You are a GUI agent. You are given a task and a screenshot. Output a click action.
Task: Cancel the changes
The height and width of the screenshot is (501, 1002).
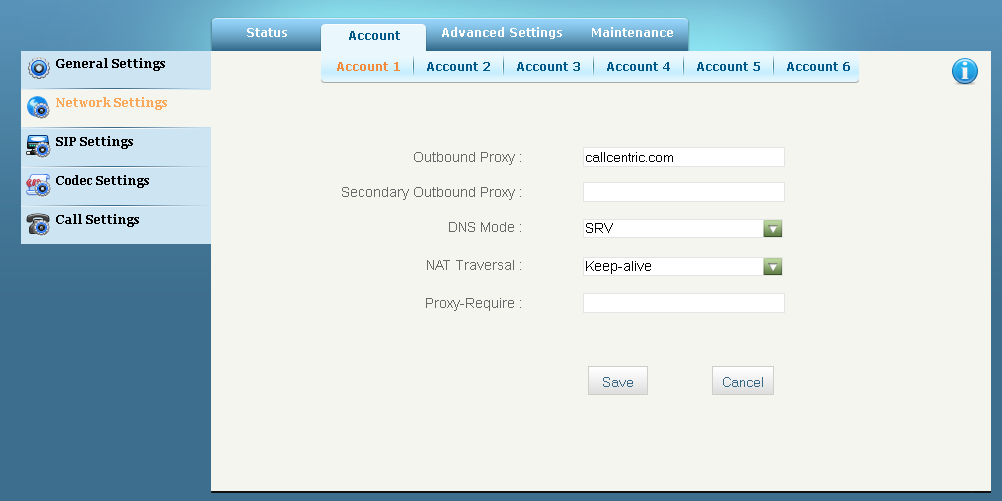pyautogui.click(x=743, y=381)
